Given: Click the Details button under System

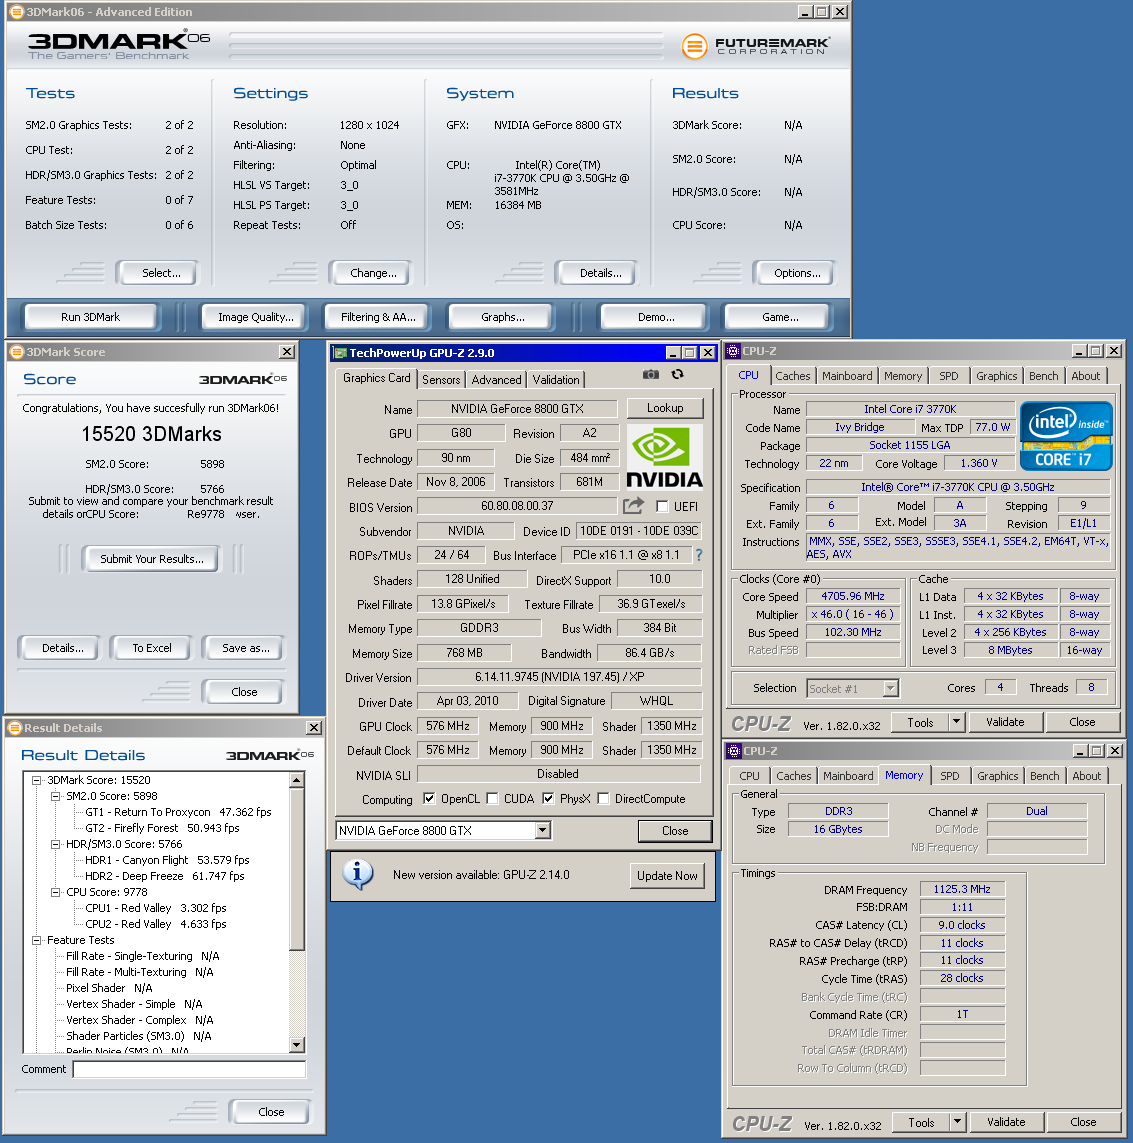Looking at the screenshot, I should (601, 273).
